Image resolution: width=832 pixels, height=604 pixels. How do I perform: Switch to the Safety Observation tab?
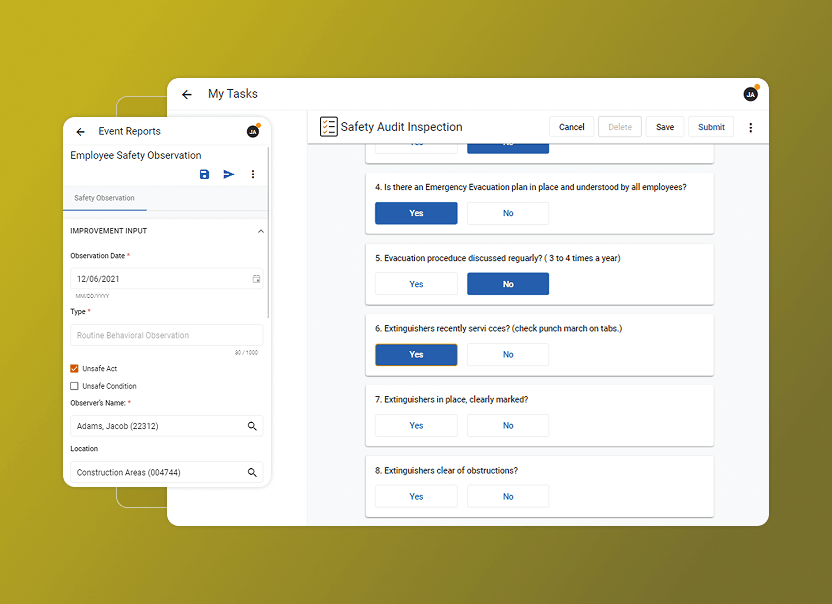105,198
